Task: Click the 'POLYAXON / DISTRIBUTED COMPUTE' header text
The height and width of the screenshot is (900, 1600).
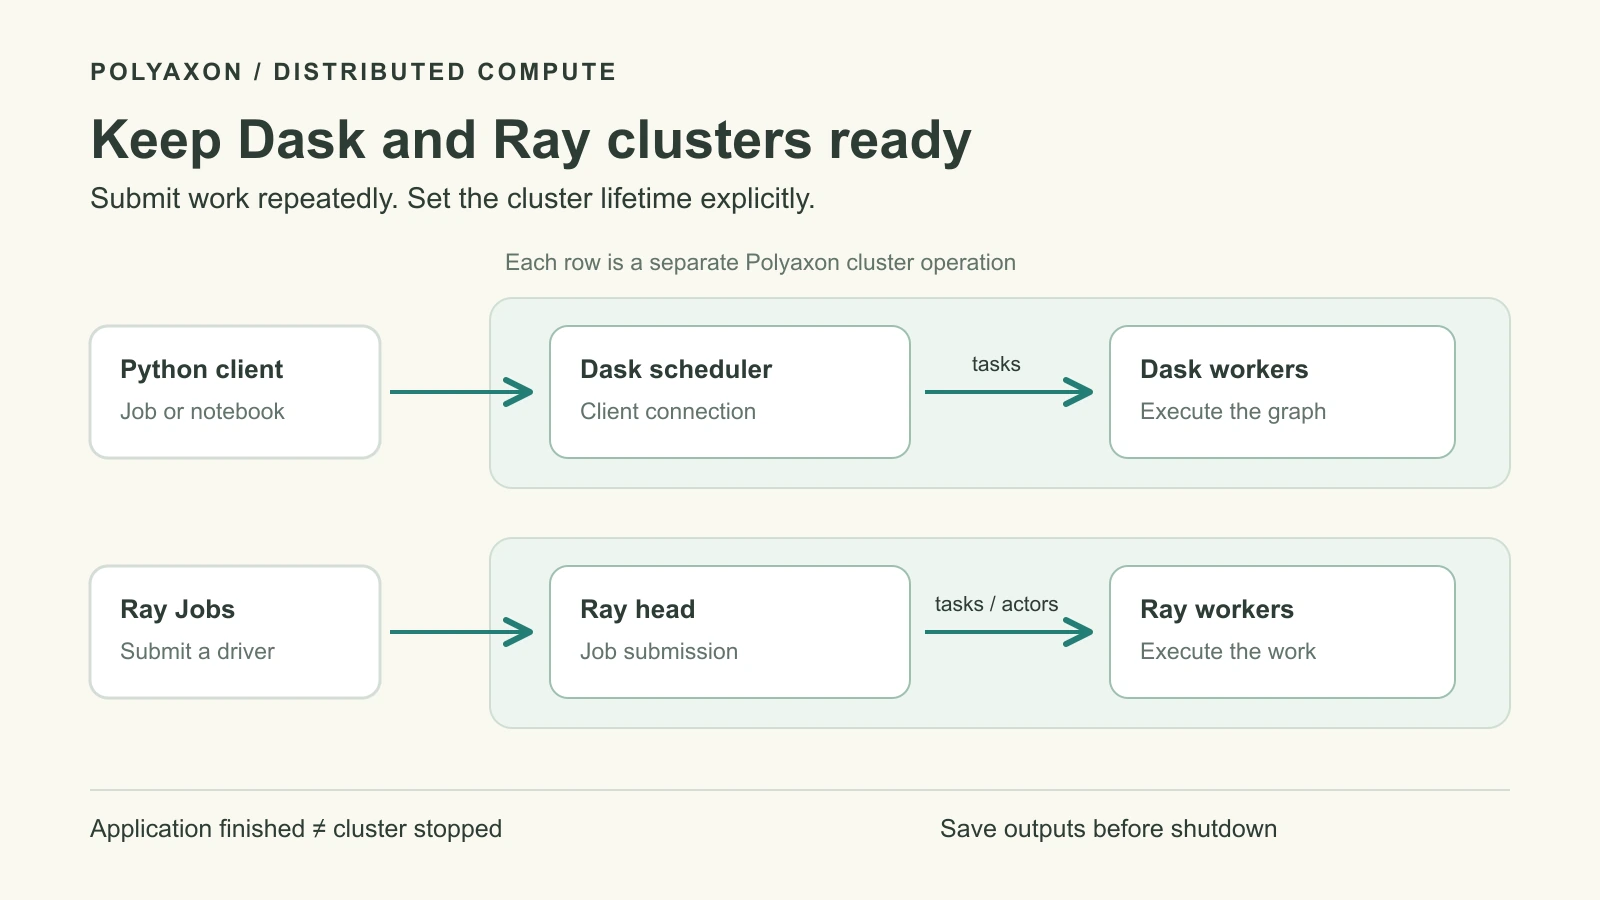Action: (353, 72)
